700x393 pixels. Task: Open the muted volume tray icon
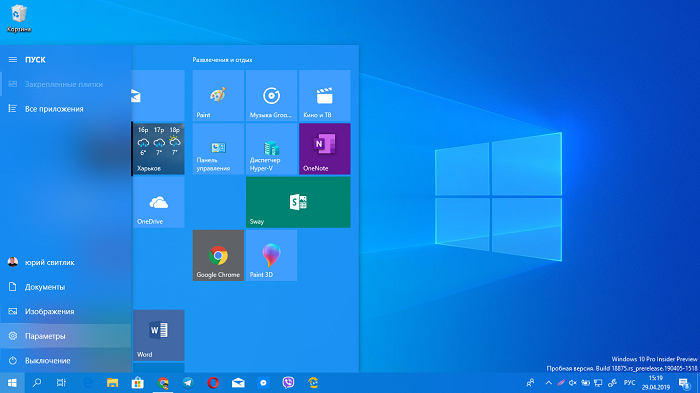point(573,383)
